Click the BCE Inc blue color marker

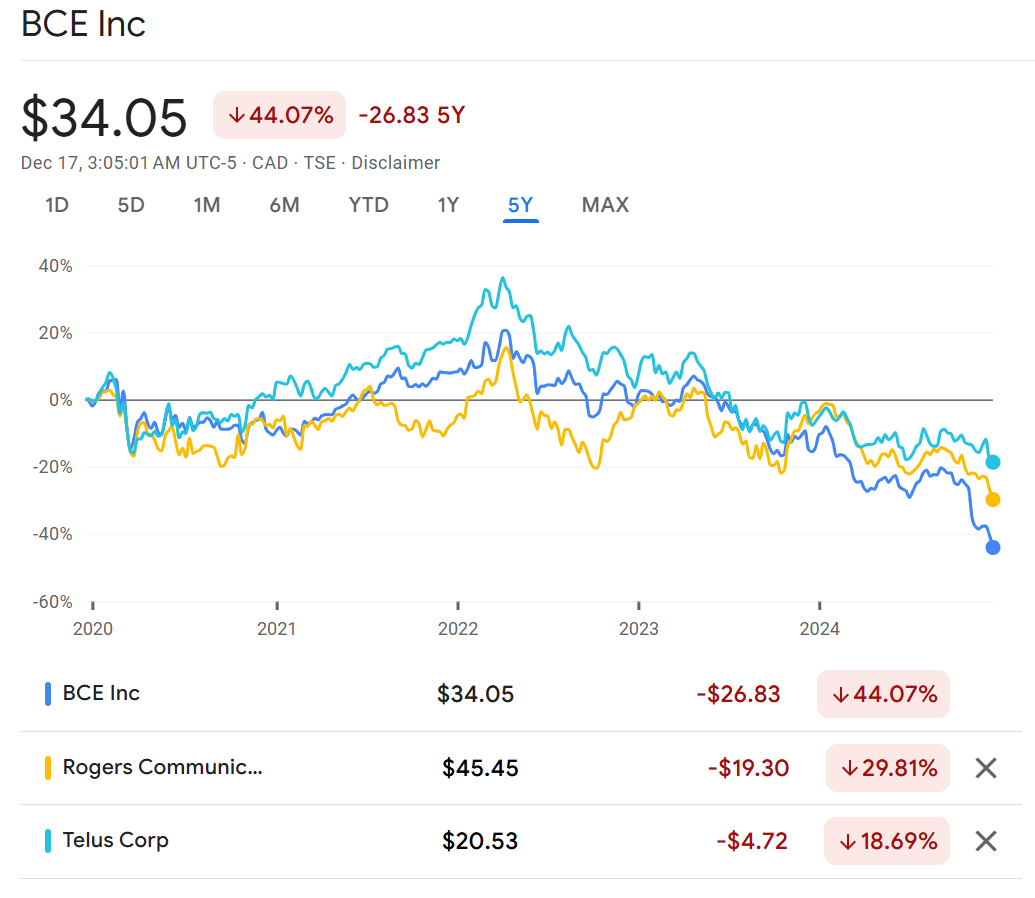click(48, 694)
